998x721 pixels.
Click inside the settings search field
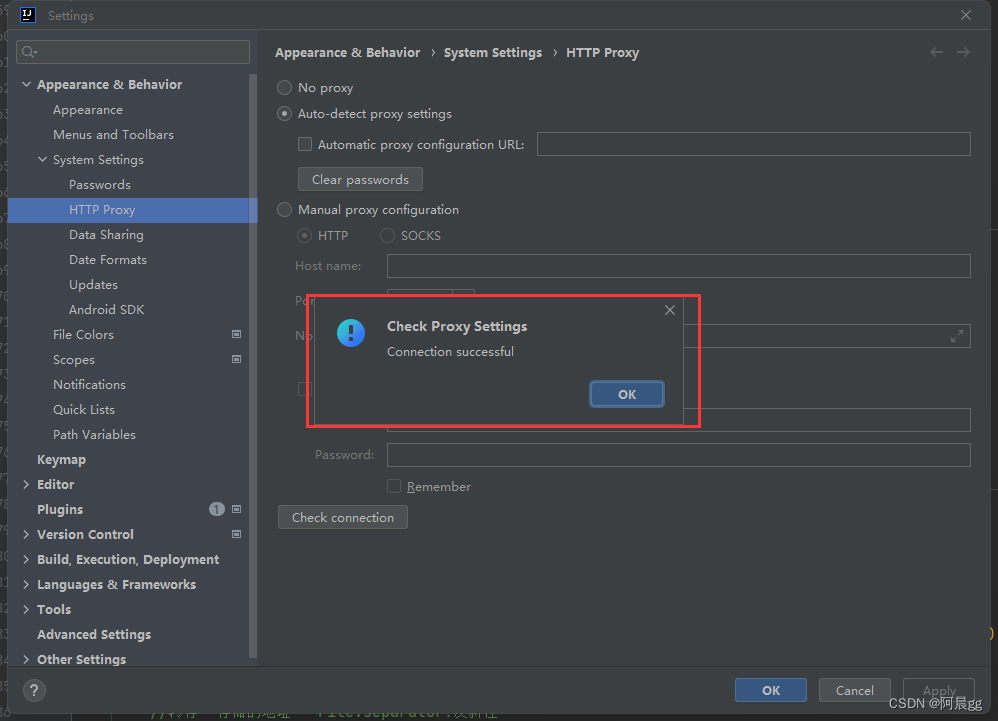click(130, 51)
